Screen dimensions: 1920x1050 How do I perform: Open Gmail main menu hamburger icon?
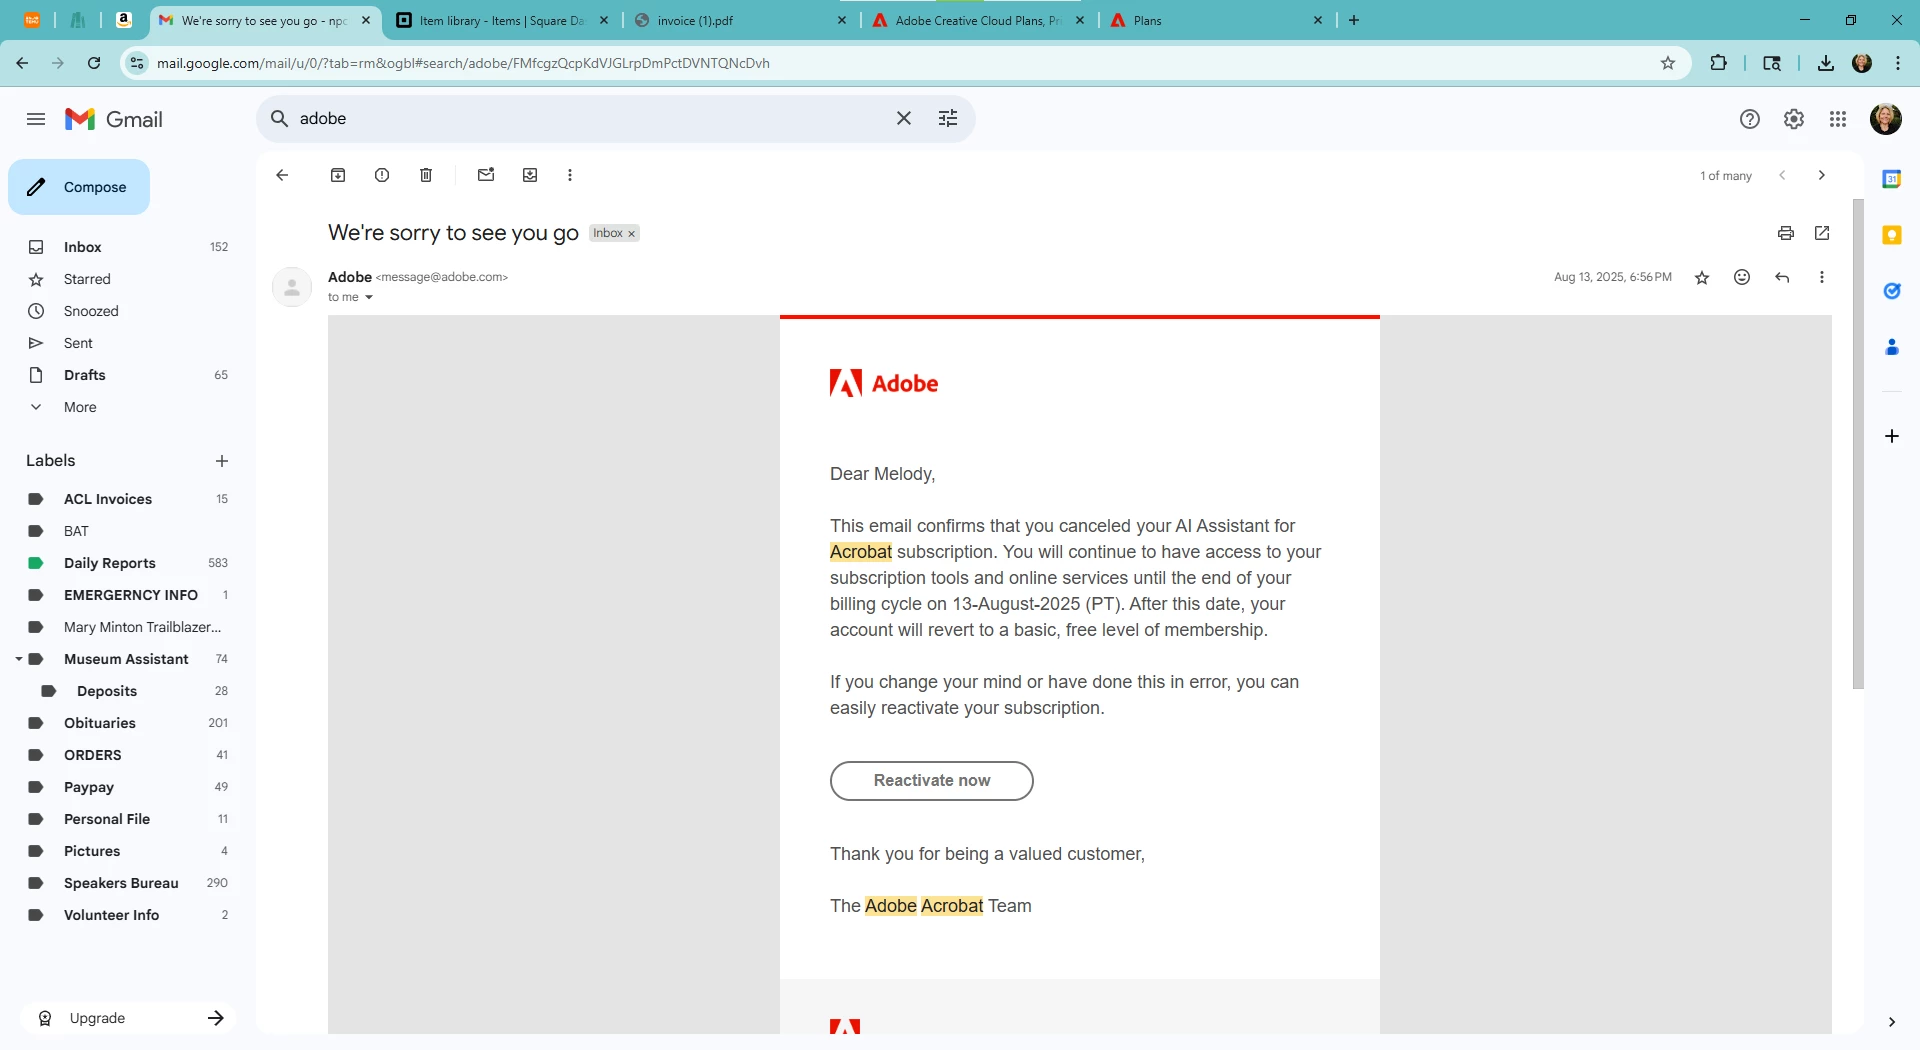pyautogui.click(x=36, y=119)
